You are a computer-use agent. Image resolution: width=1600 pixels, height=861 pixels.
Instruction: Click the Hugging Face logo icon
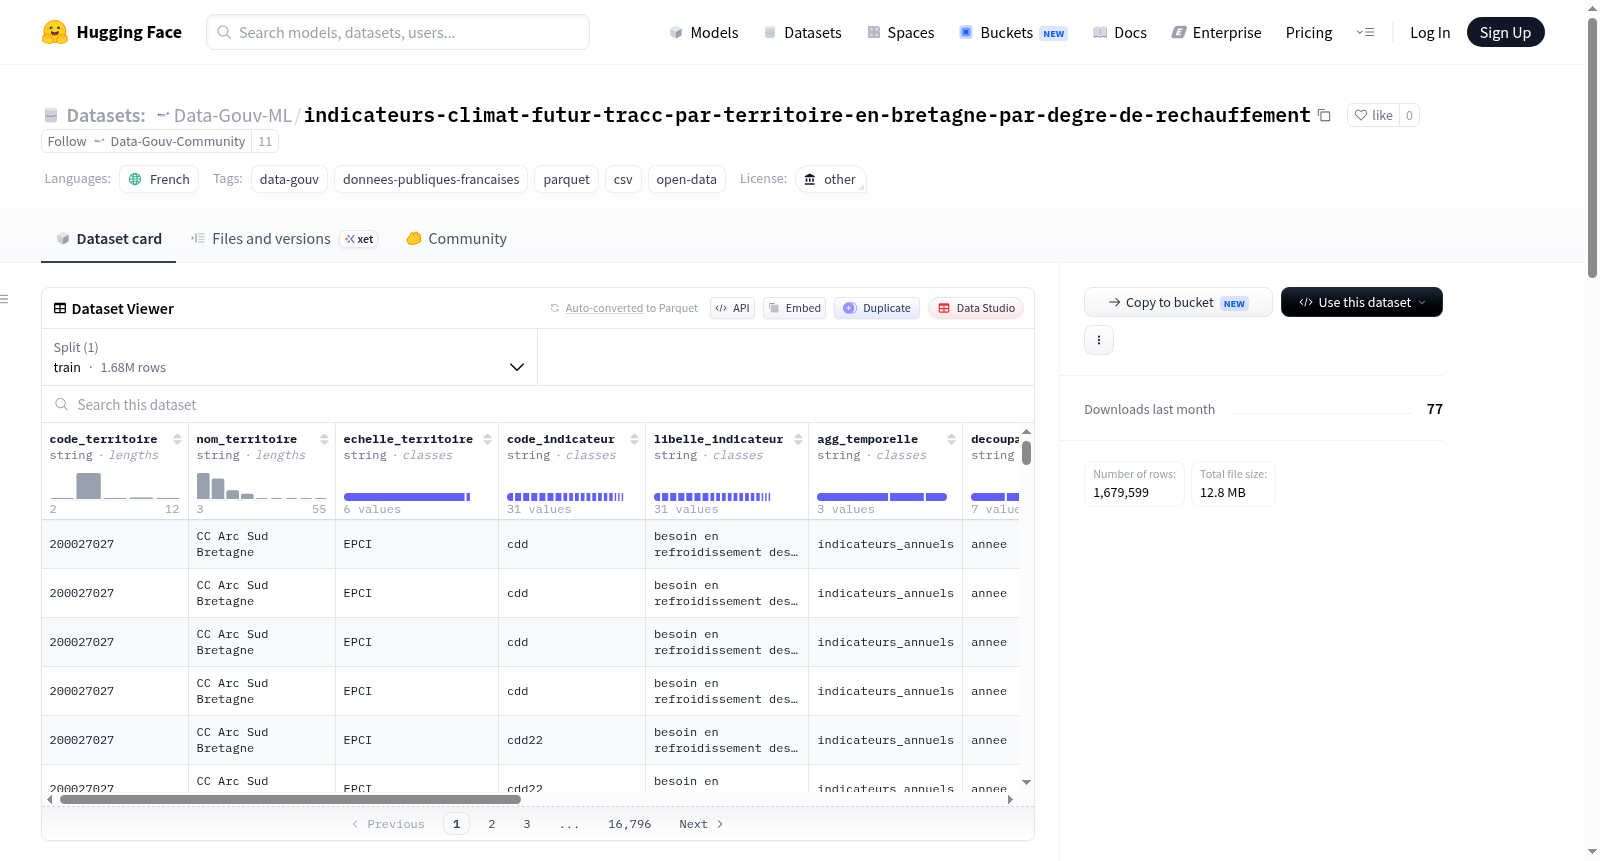click(55, 32)
